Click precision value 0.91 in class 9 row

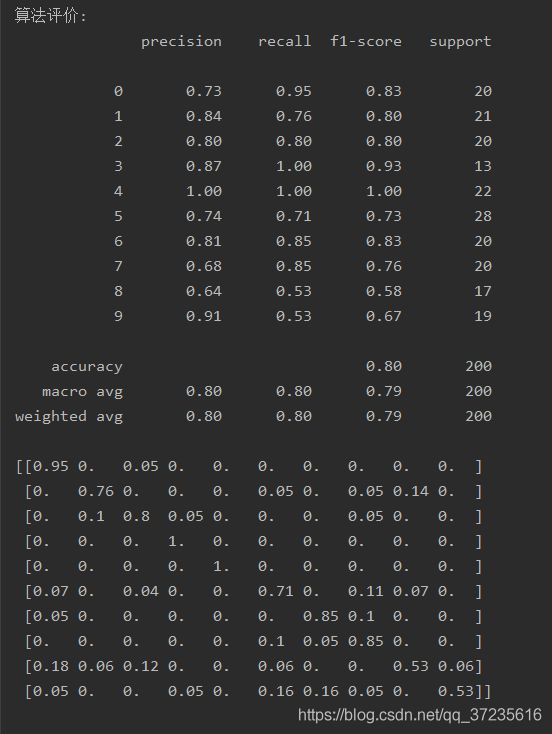pyautogui.click(x=204, y=316)
